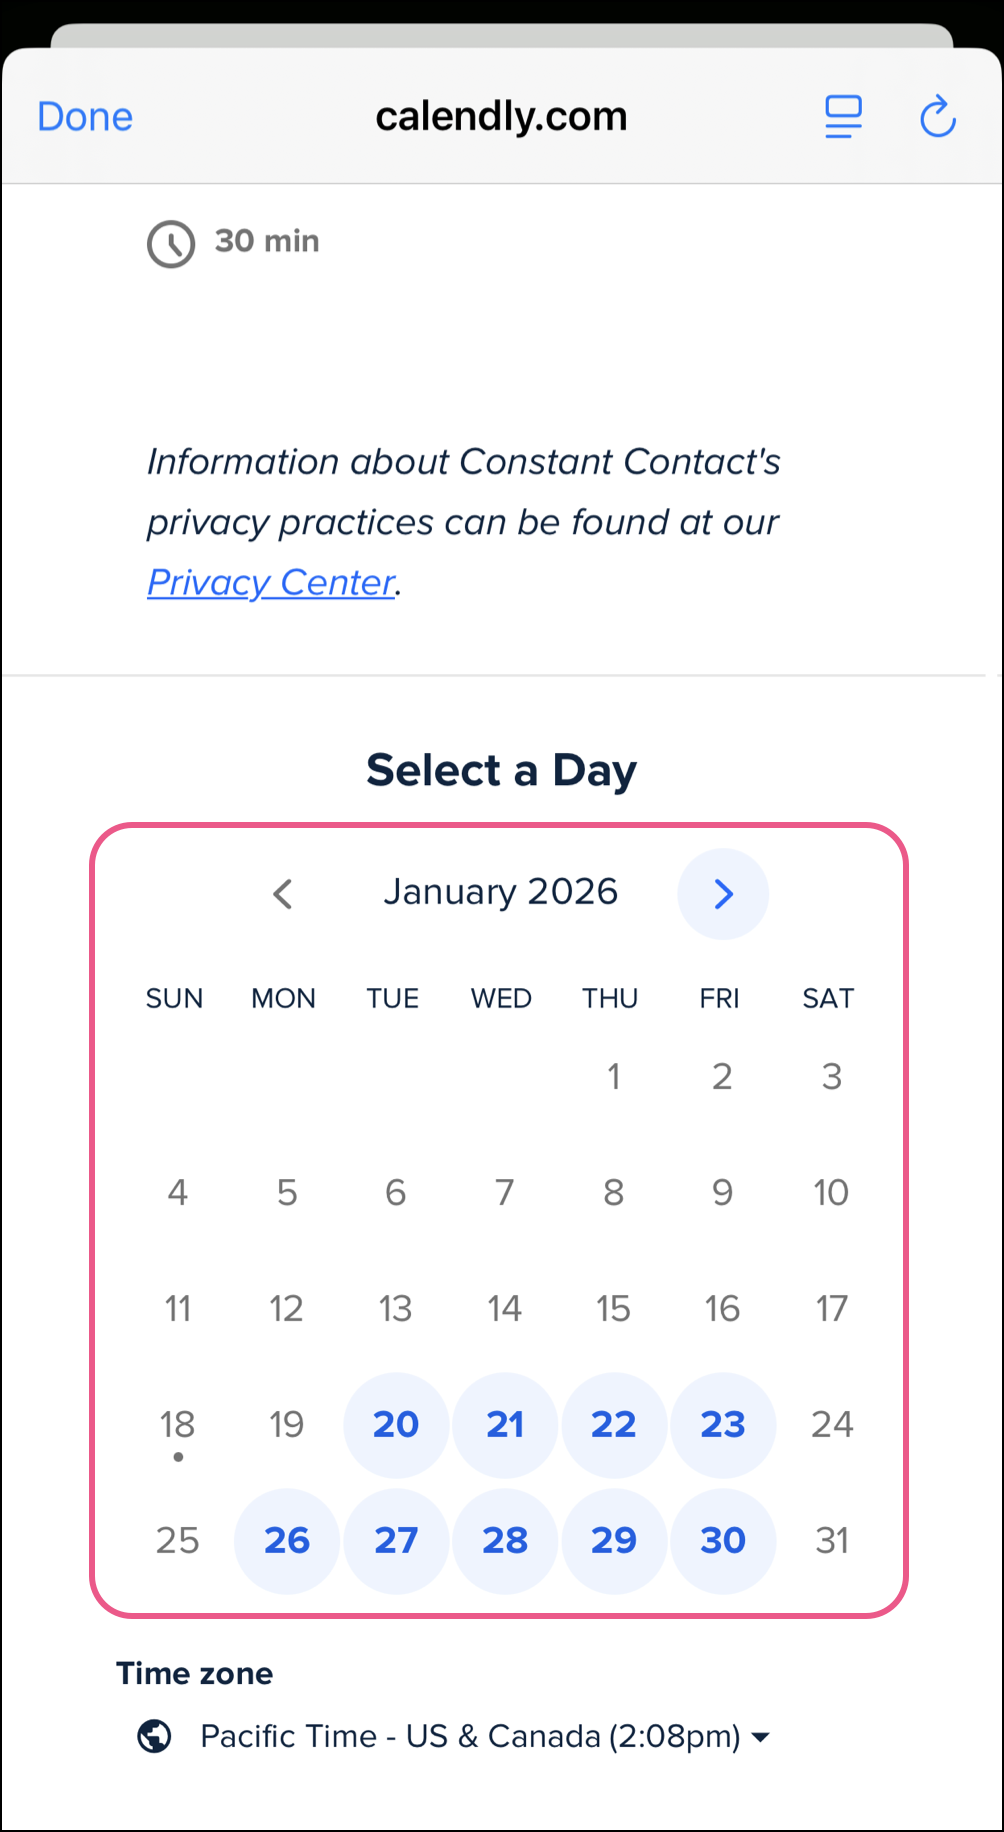Tap today's date, January 18

click(178, 1424)
